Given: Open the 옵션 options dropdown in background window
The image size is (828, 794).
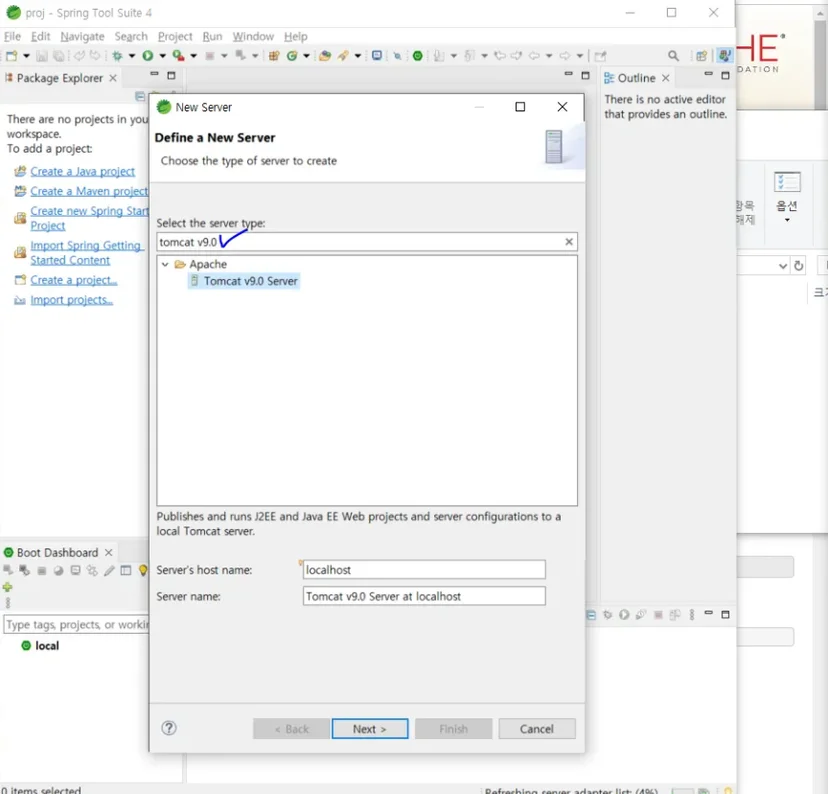Looking at the screenshot, I should (x=787, y=220).
